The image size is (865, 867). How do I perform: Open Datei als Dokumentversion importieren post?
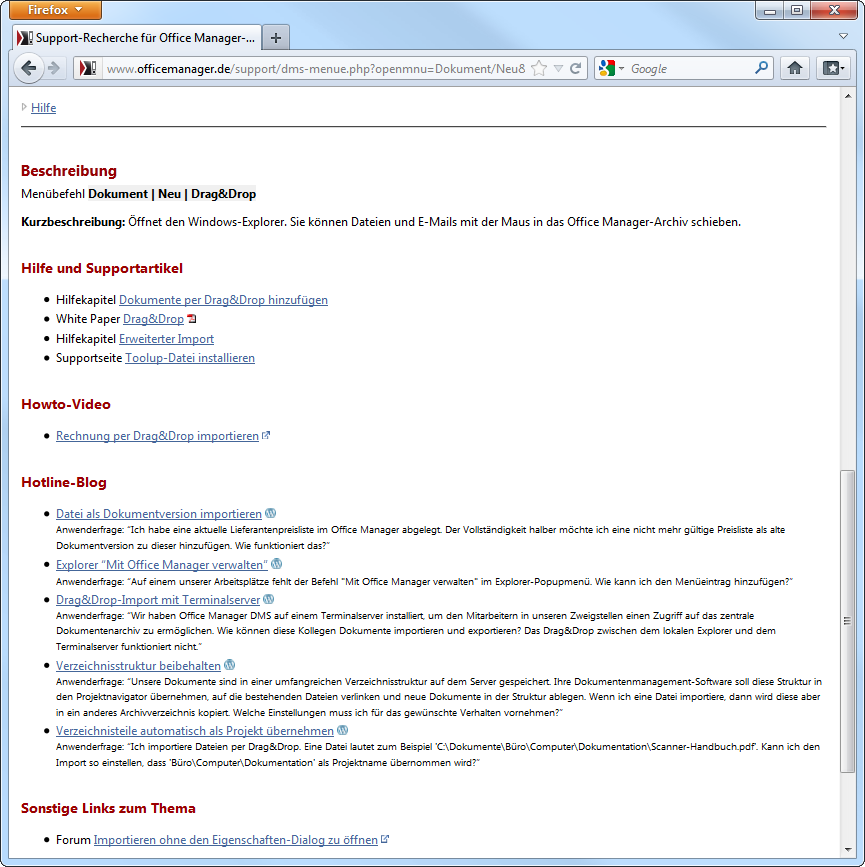pos(159,514)
